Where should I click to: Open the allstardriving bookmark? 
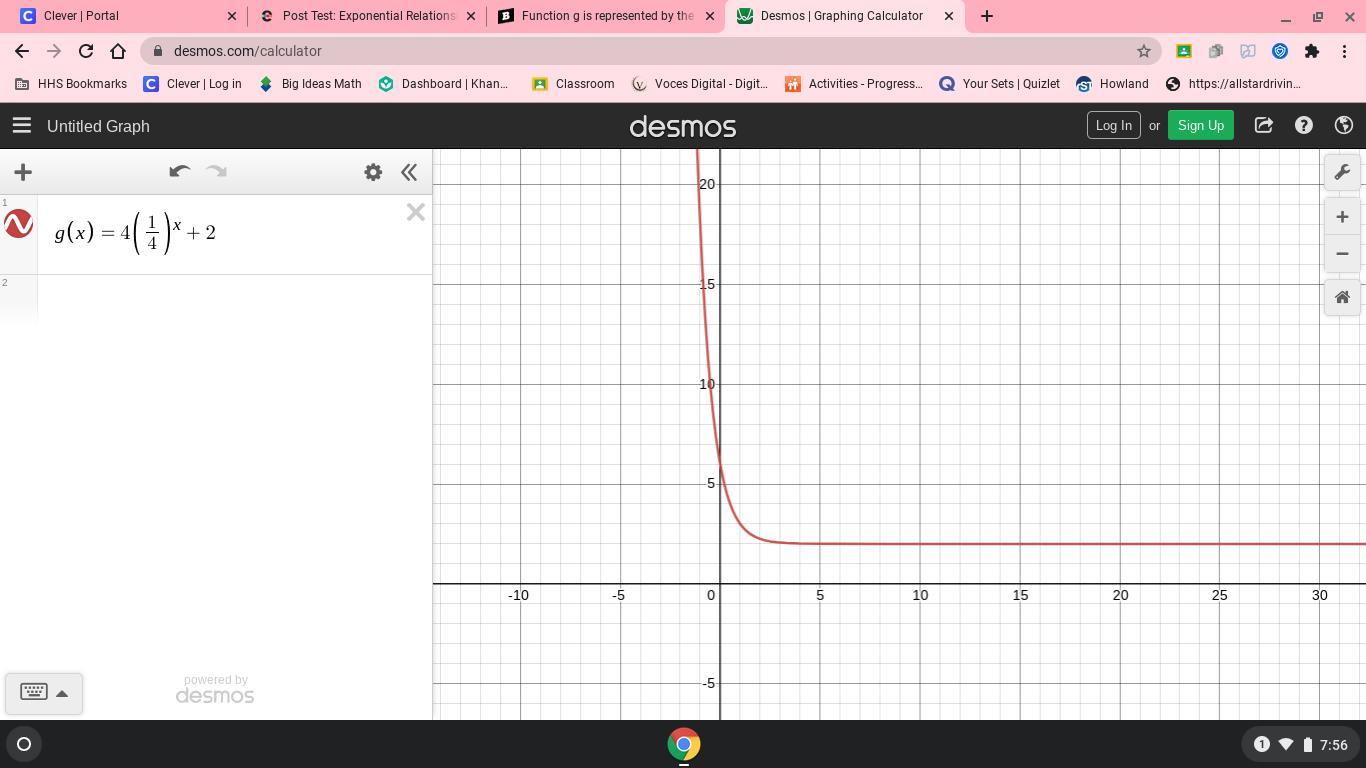1234,84
